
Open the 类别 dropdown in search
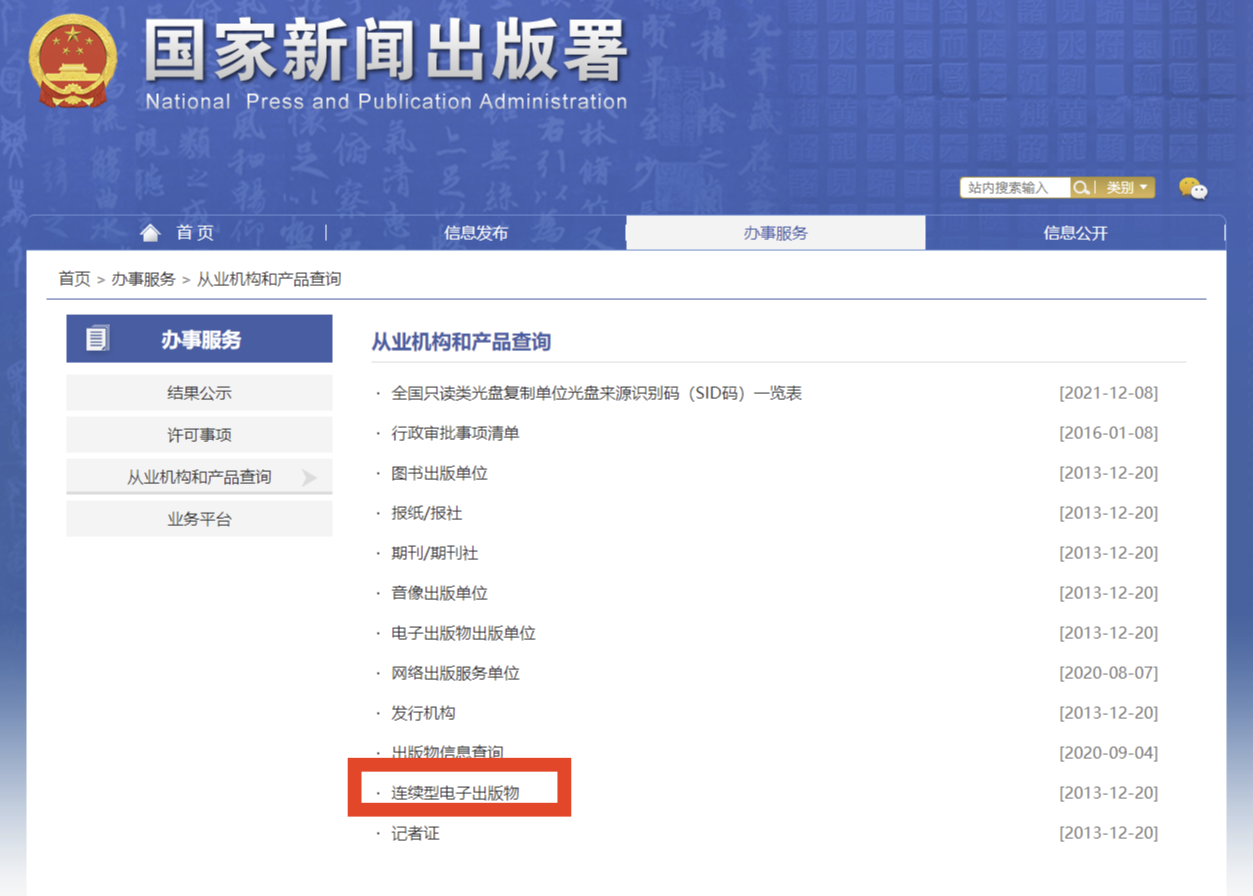point(1126,188)
